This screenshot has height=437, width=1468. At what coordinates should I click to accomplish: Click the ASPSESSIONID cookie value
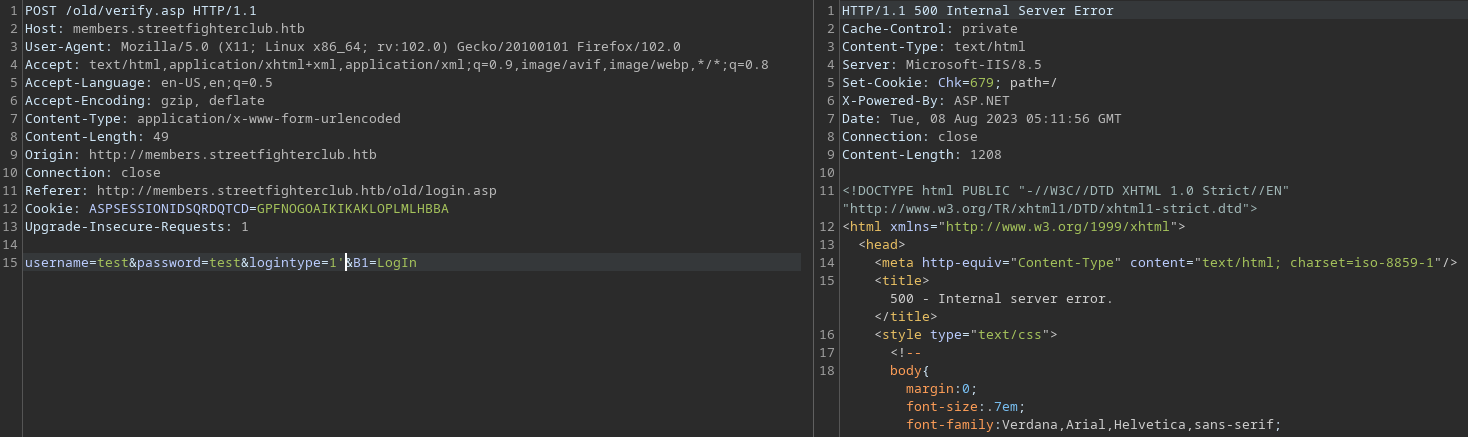click(x=352, y=208)
